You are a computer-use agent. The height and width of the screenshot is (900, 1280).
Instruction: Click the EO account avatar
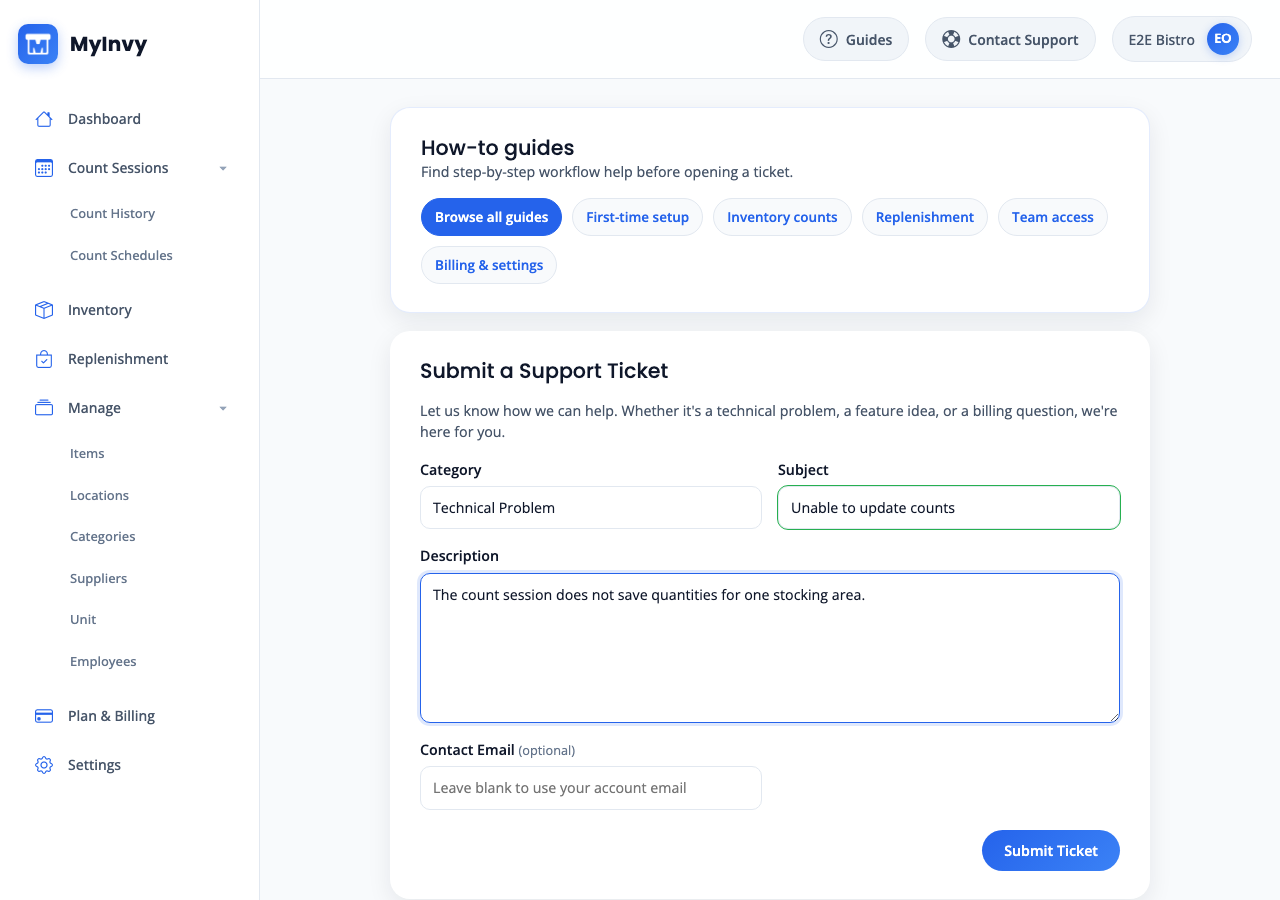pos(1222,39)
